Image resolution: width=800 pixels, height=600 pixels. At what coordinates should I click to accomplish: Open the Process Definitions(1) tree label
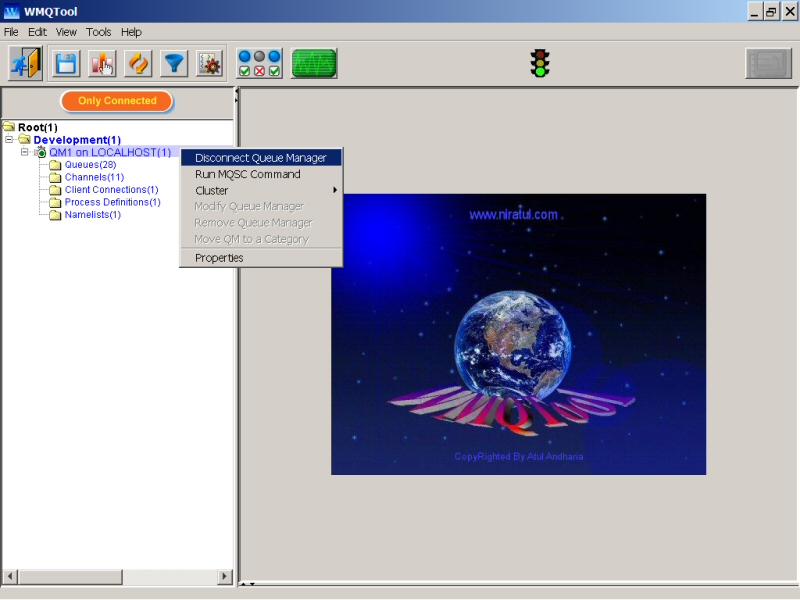click(112, 202)
